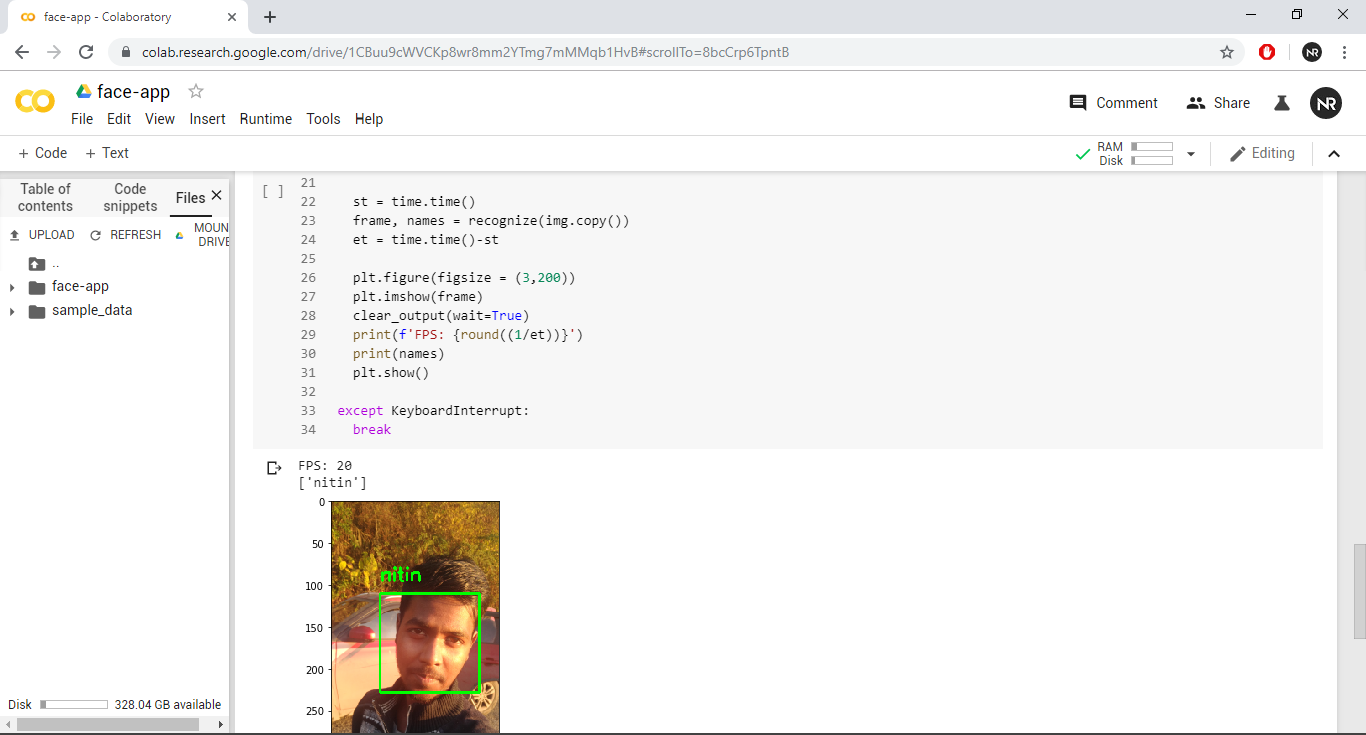Open the Help menu

pyautogui.click(x=369, y=119)
